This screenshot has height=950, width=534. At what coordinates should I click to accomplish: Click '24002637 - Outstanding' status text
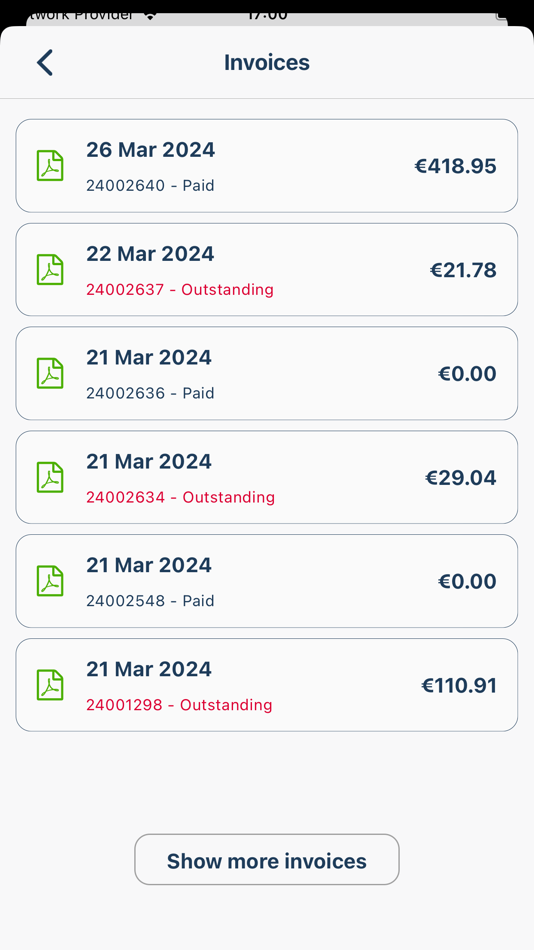click(x=180, y=290)
